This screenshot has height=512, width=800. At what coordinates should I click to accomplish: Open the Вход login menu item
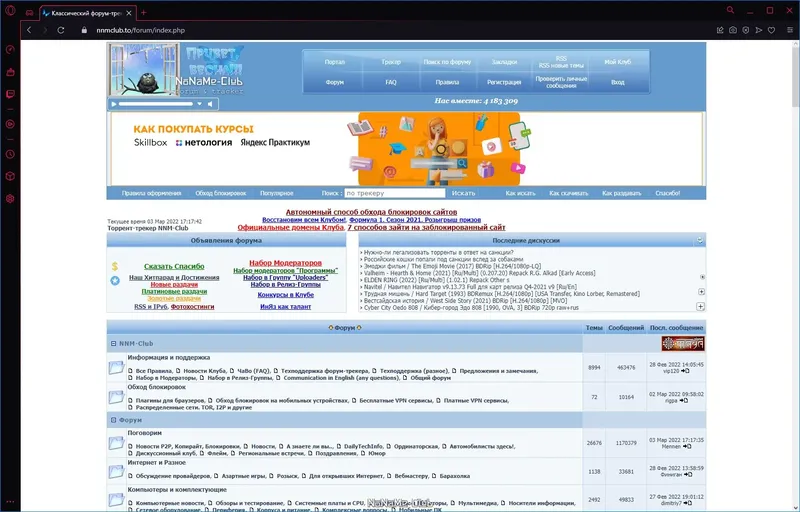tap(617, 82)
